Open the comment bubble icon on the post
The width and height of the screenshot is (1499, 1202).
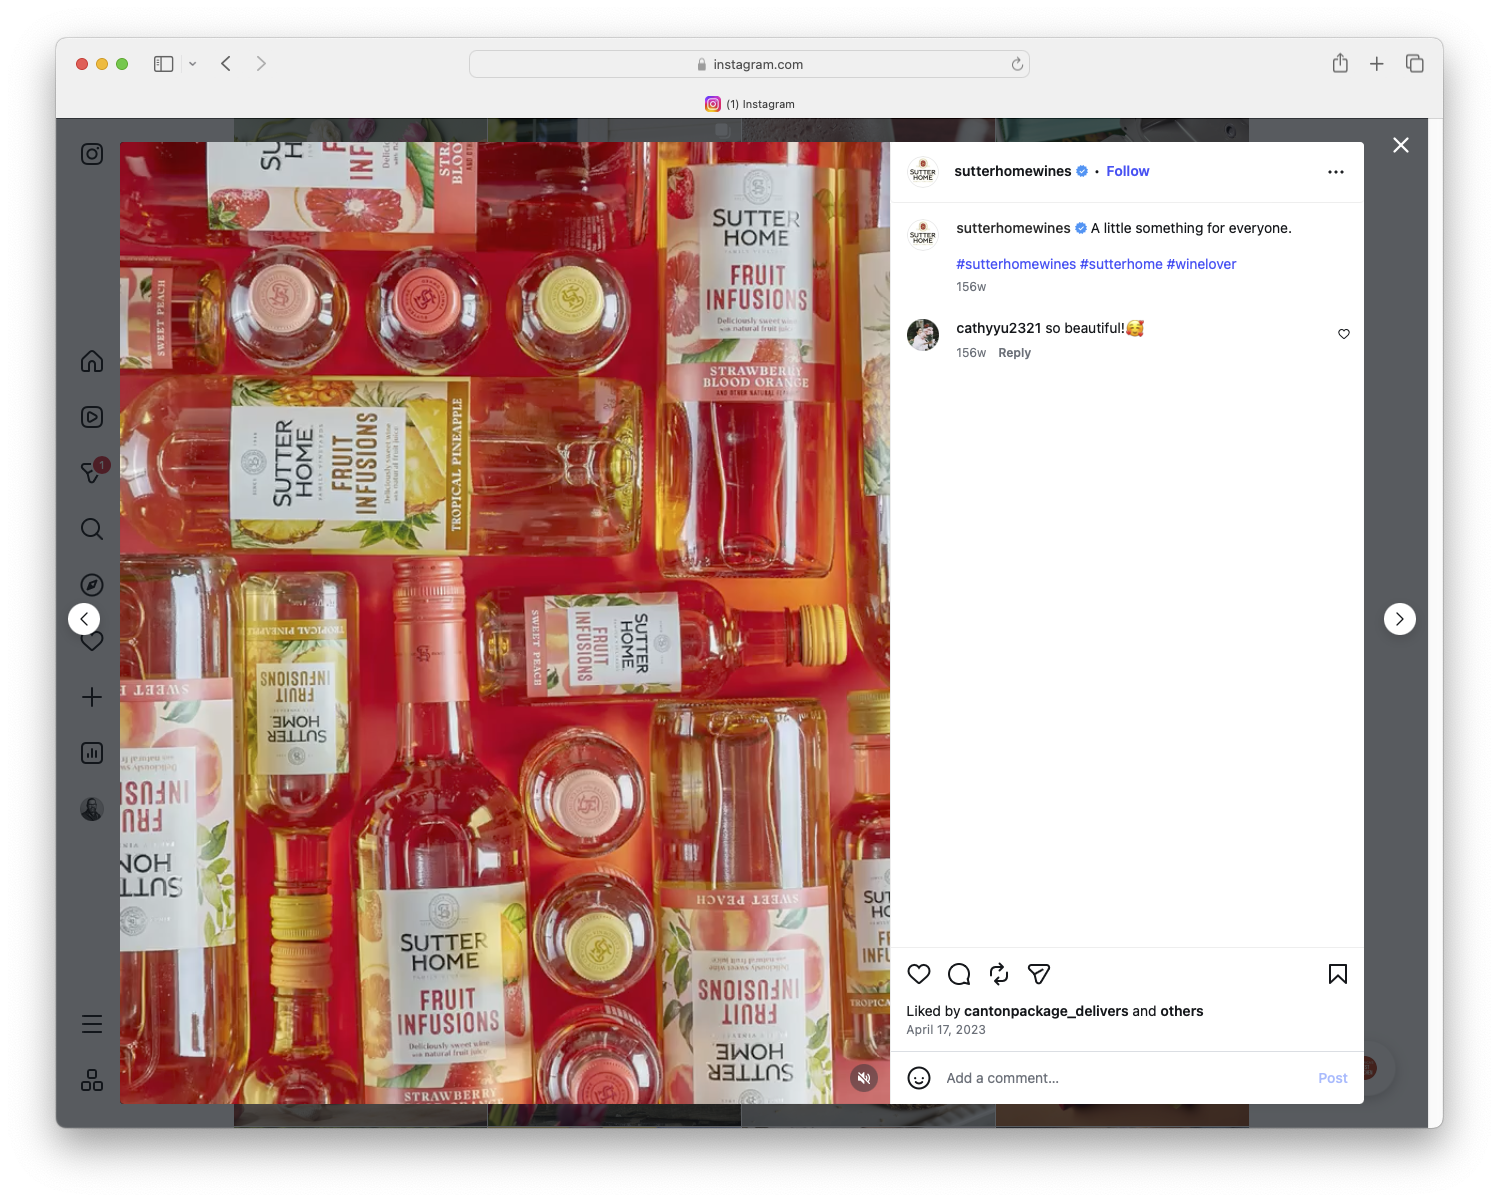[958, 974]
